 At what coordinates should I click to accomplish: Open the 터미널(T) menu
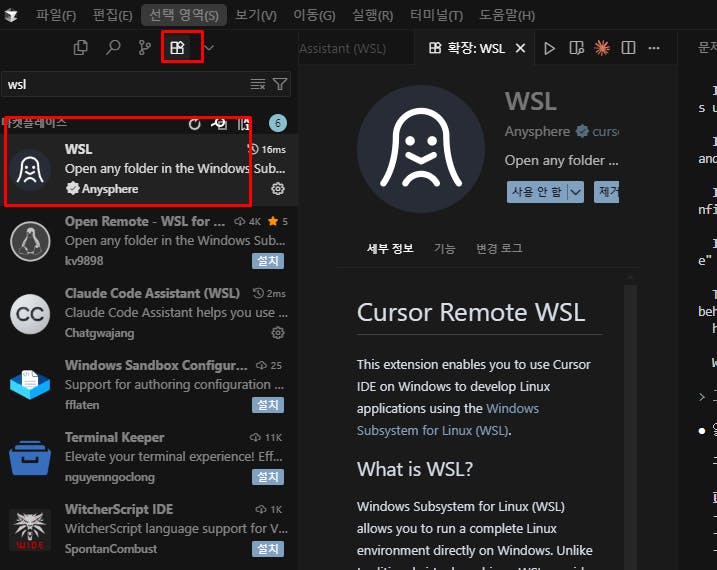click(x=436, y=16)
